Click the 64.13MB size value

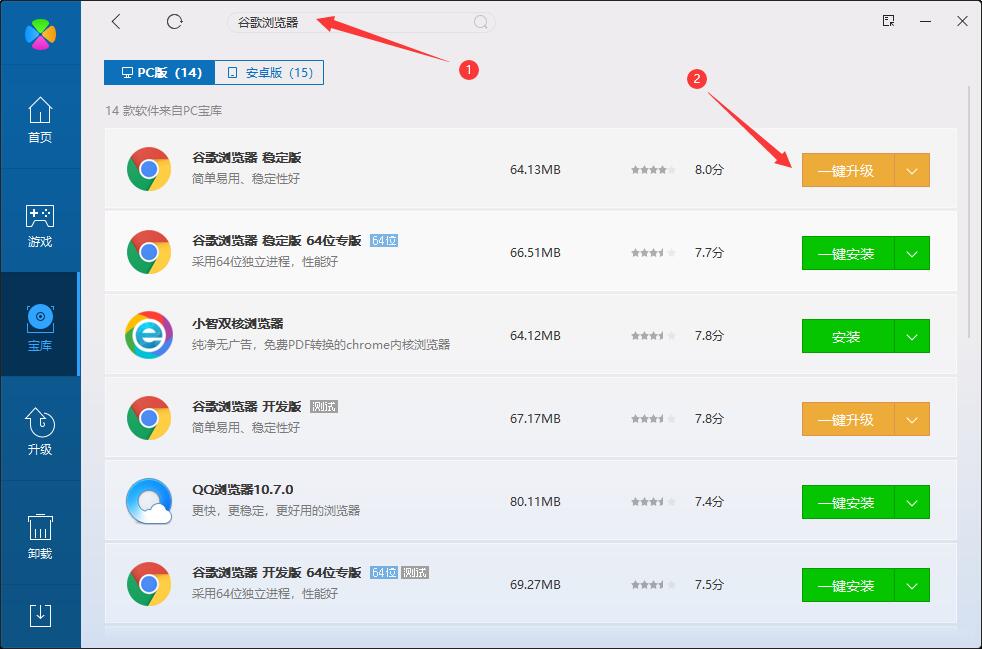(x=535, y=170)
